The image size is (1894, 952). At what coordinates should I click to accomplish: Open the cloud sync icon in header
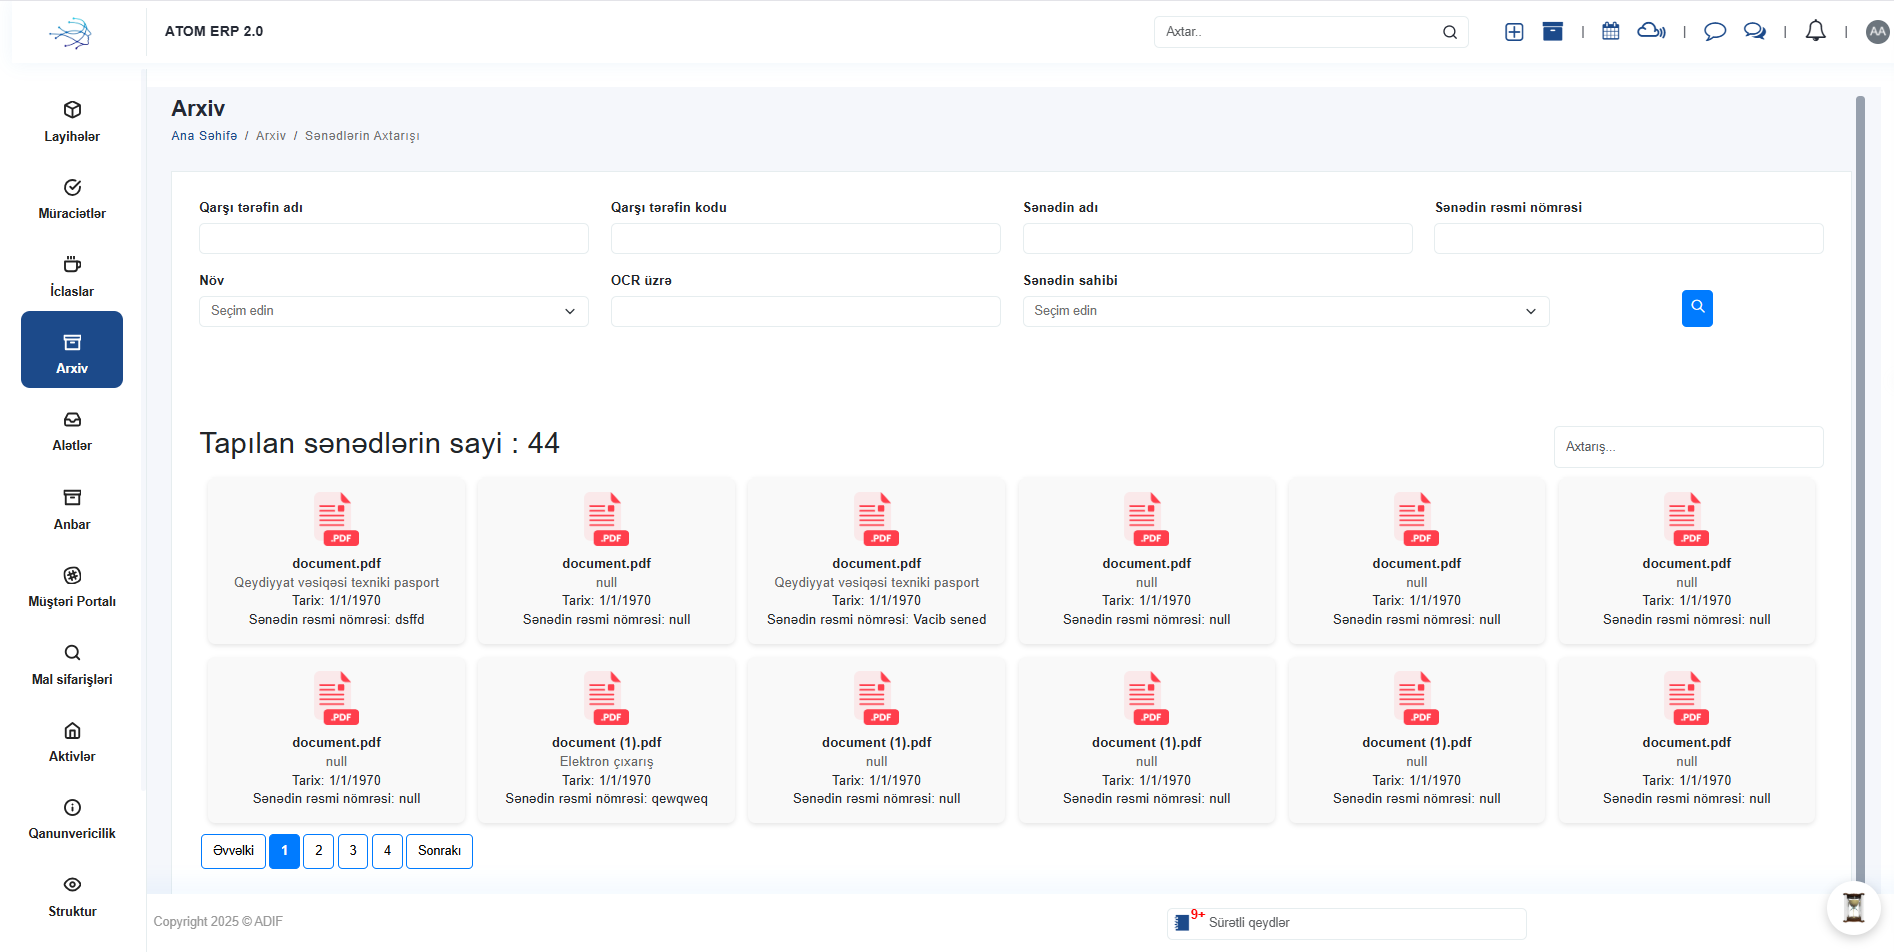1651,31
